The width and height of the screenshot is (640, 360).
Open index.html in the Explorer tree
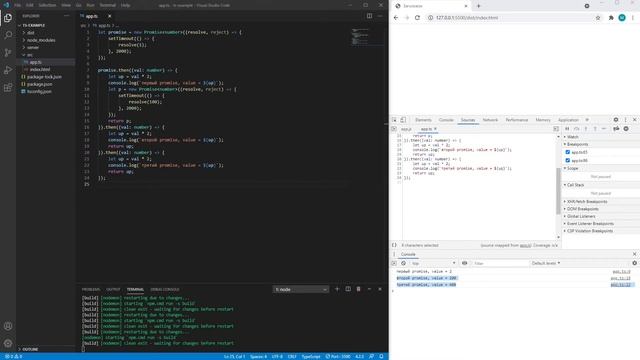coord(40,69)
